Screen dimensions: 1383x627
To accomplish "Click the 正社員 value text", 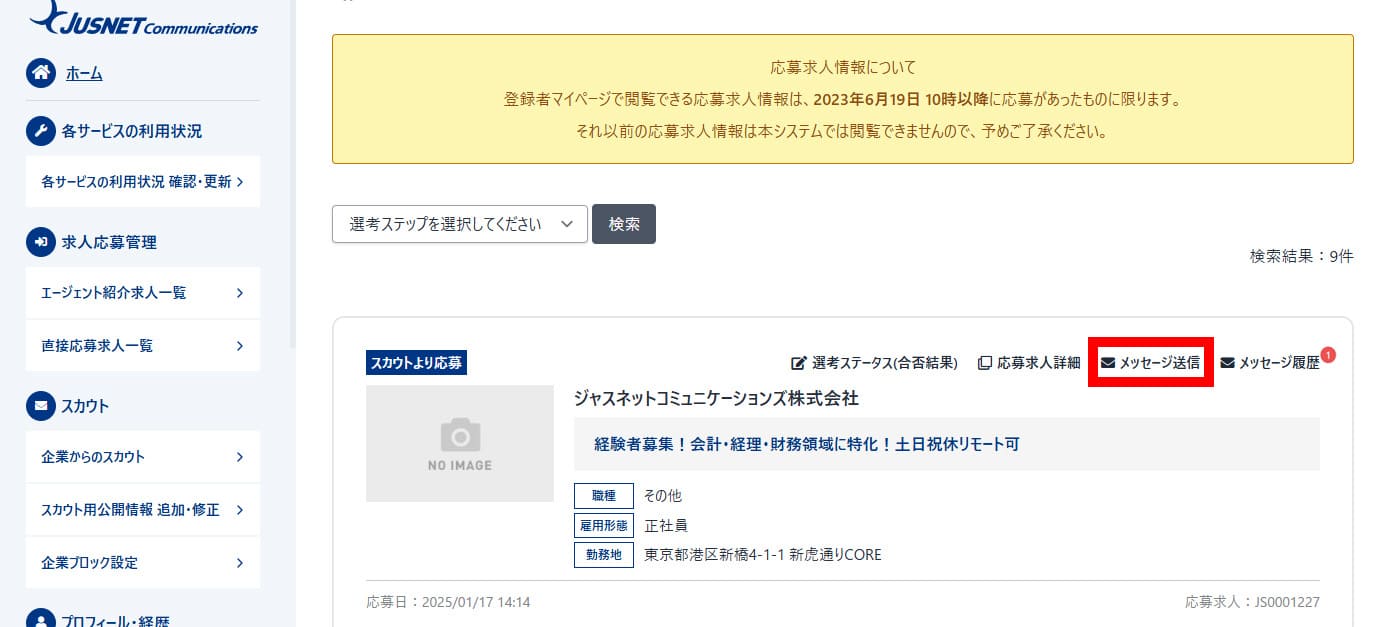I will [666, 525].
